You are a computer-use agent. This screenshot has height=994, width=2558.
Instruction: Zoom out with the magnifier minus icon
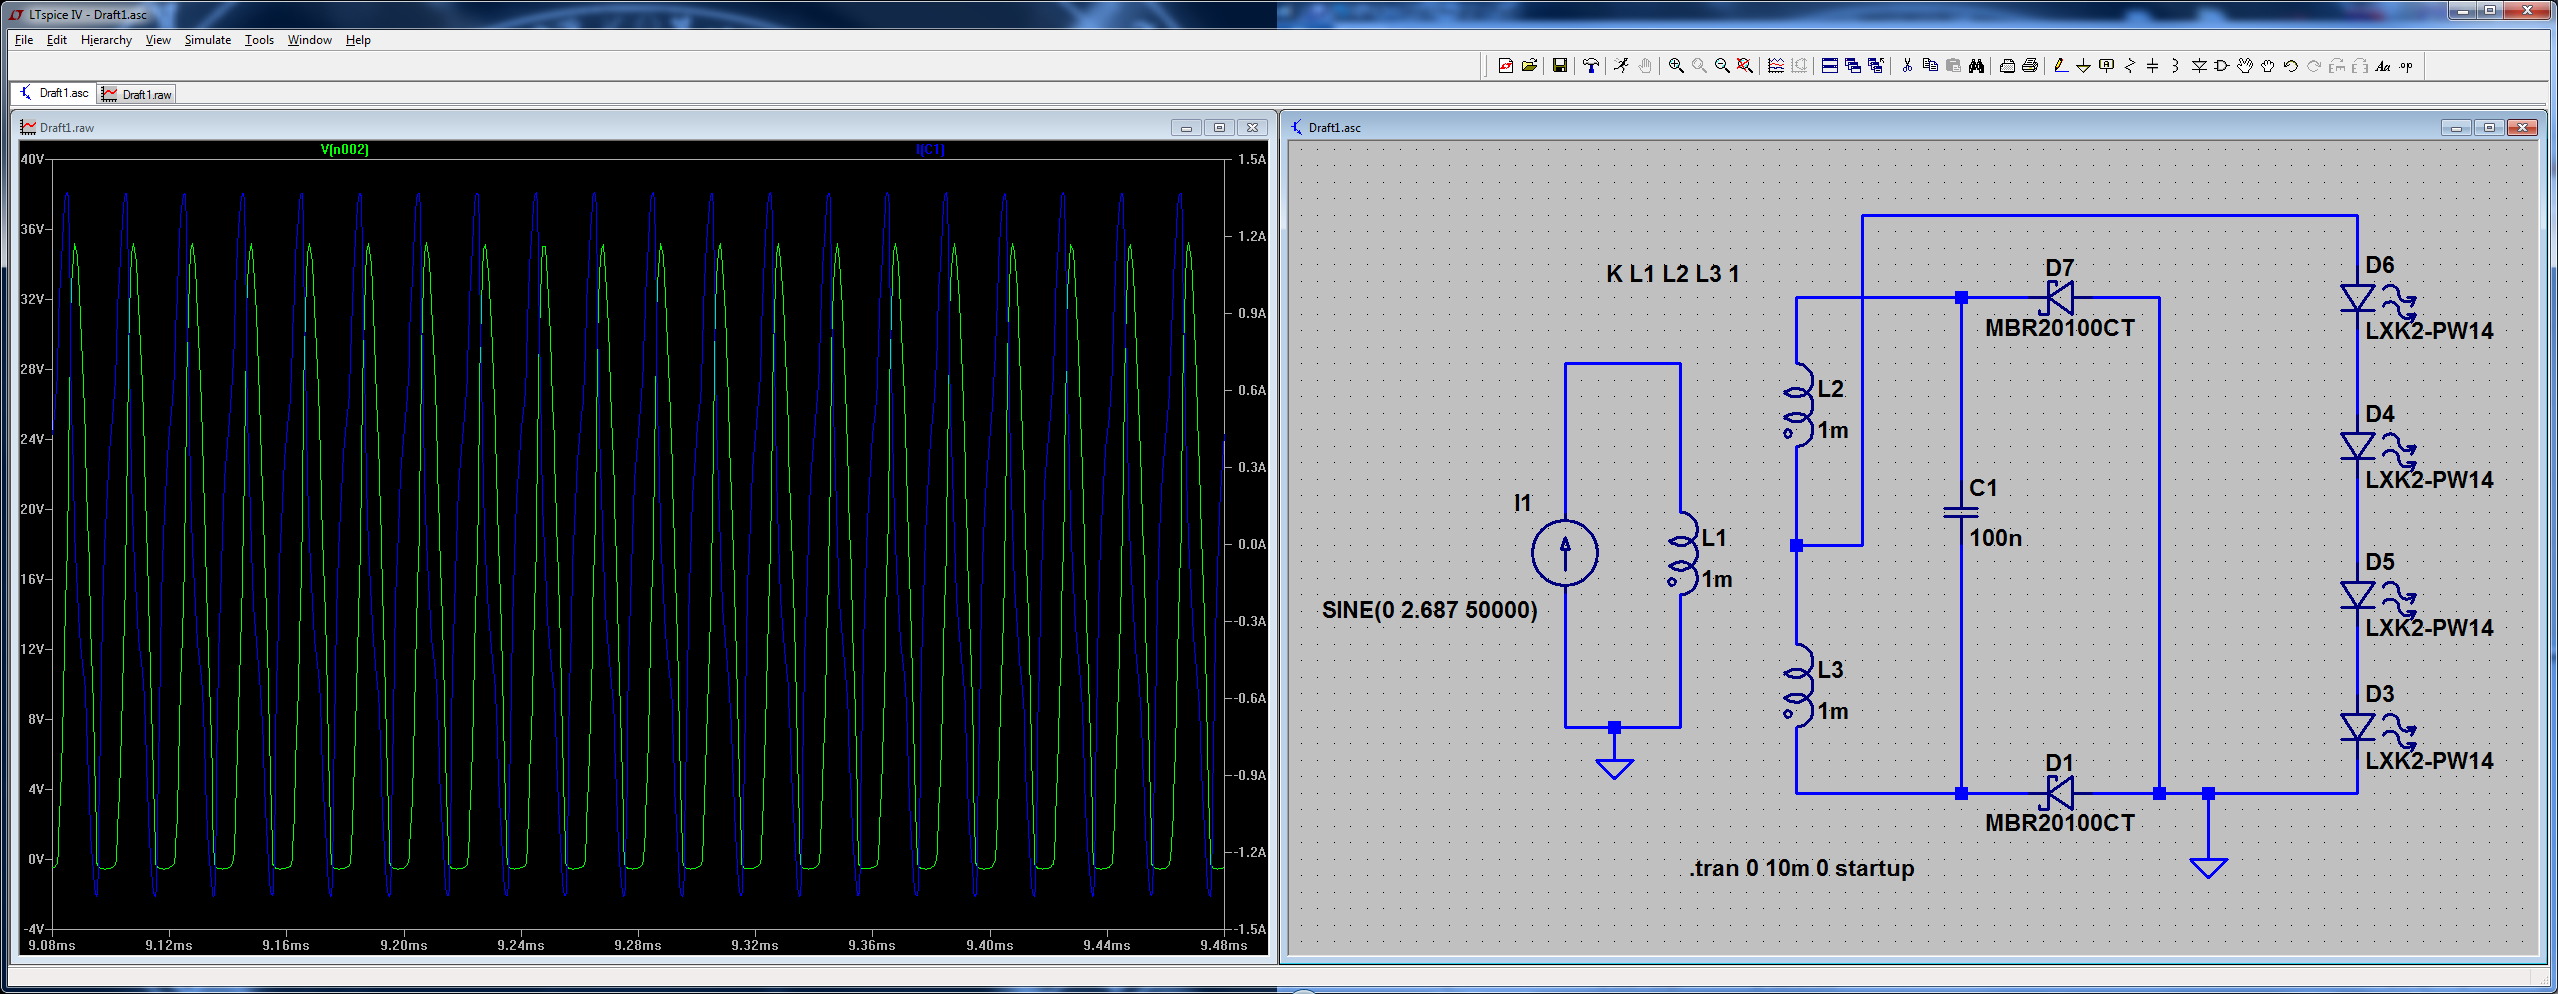pos(1722,66)
